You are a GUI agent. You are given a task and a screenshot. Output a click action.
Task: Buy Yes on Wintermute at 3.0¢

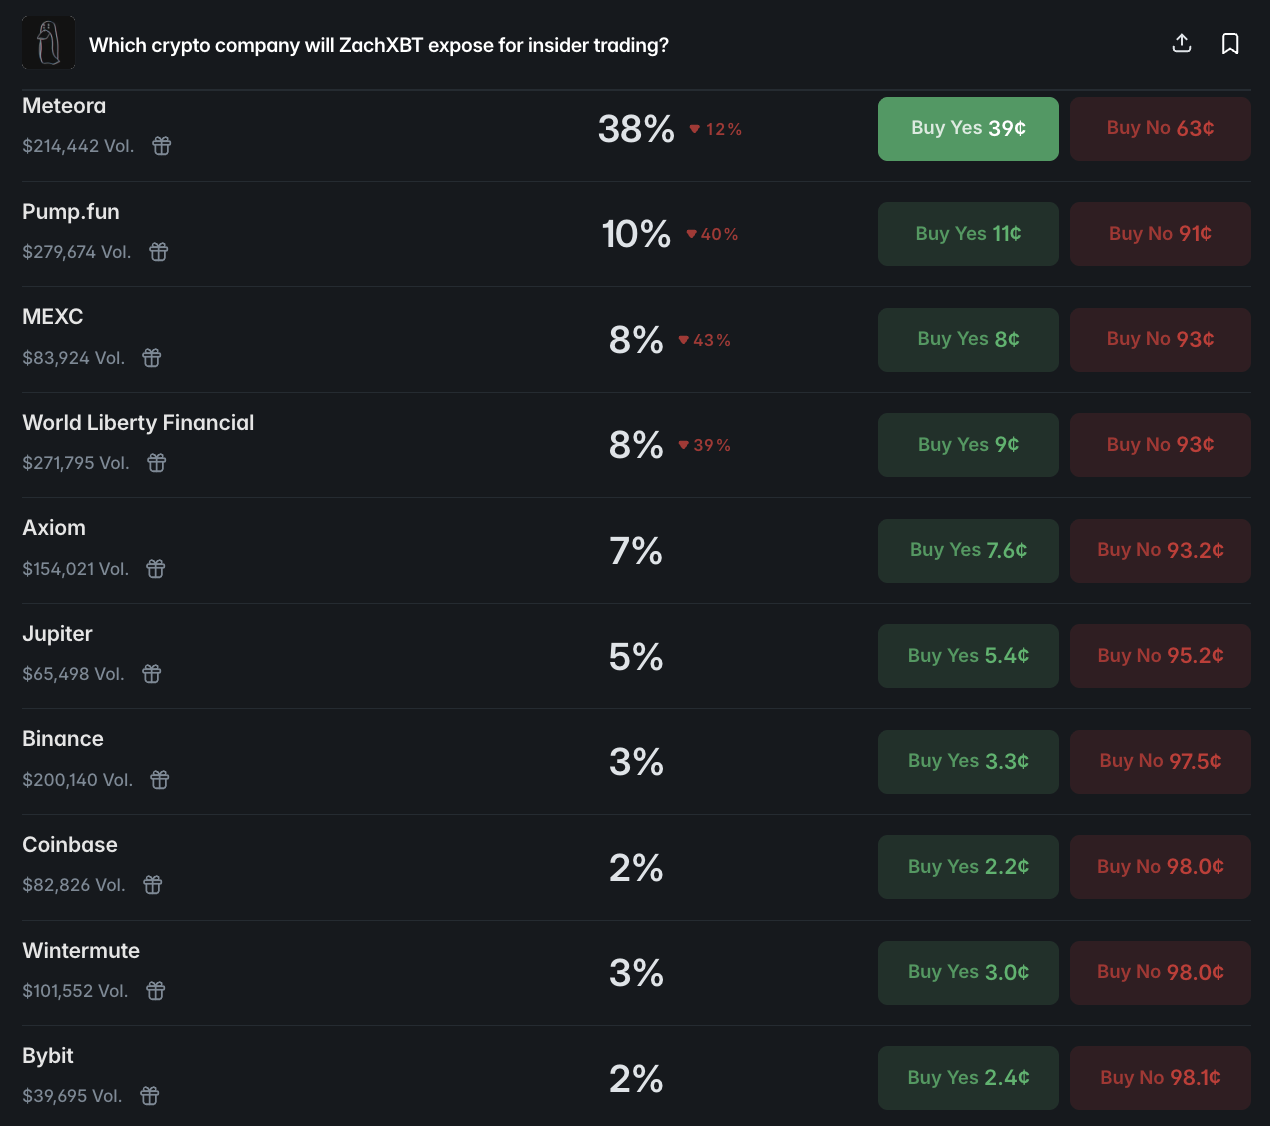[x=968, y=973]
